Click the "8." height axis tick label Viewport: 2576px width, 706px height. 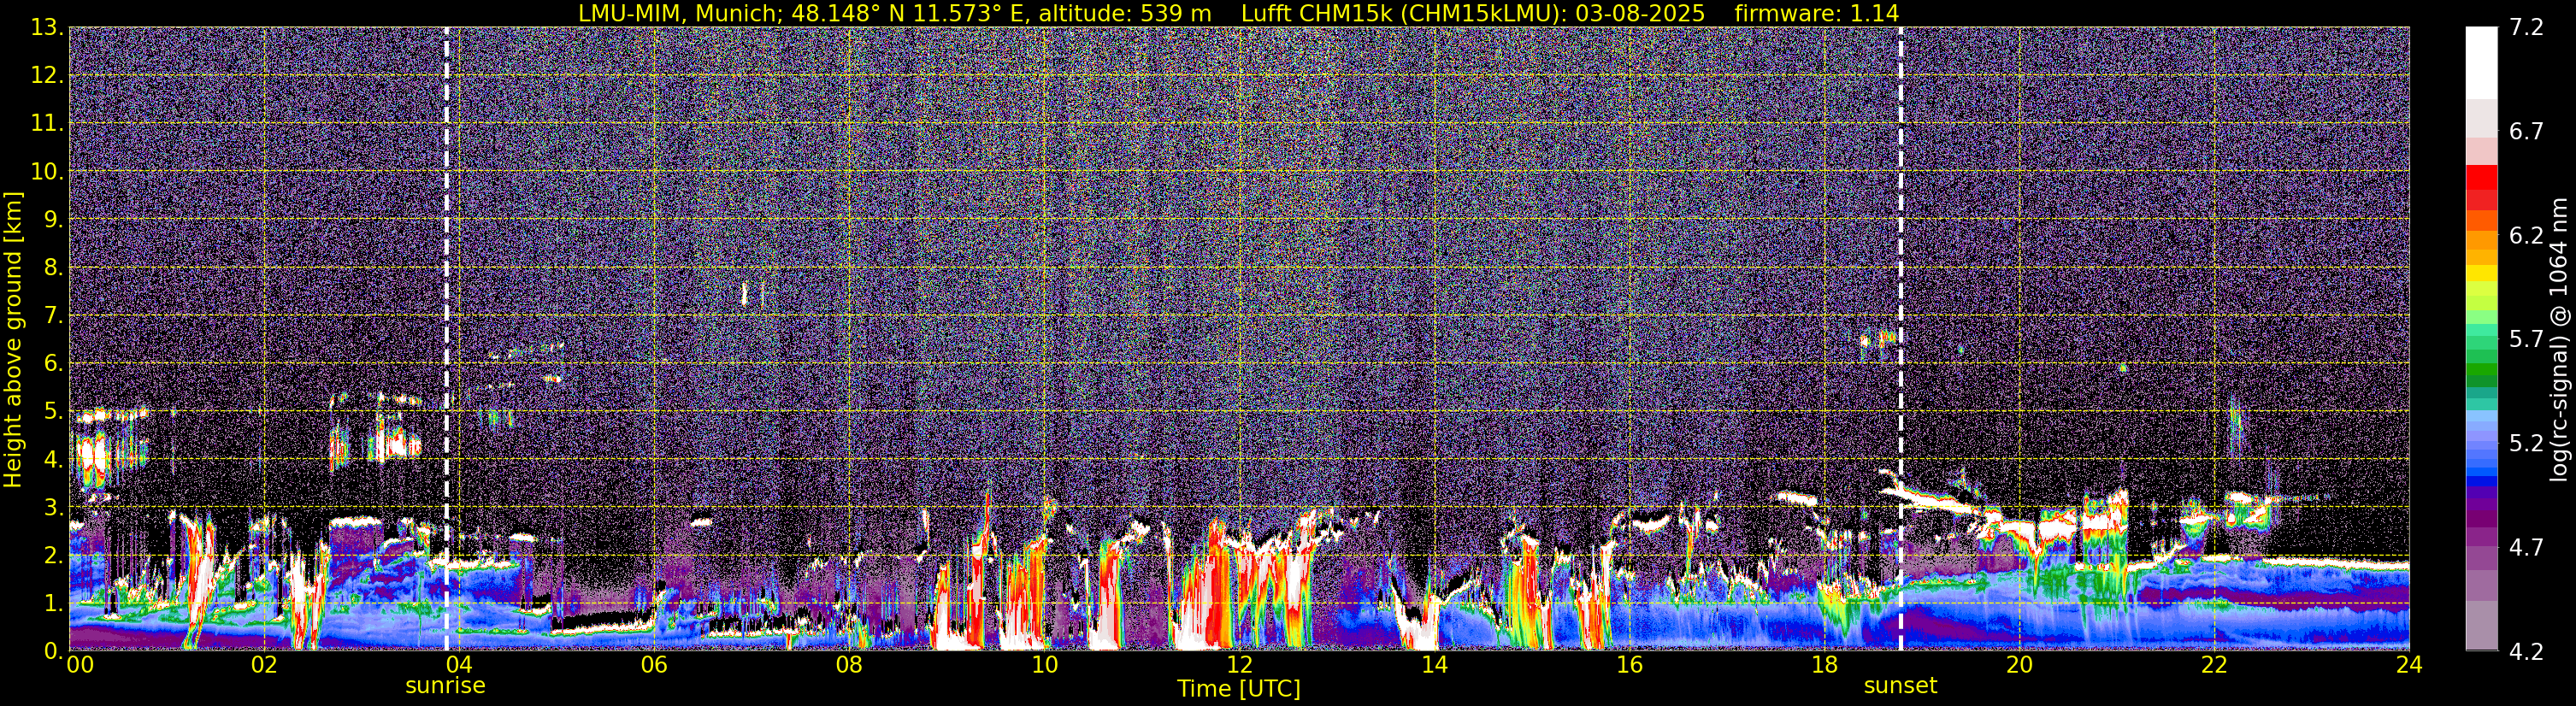click(x=54, y=268)
